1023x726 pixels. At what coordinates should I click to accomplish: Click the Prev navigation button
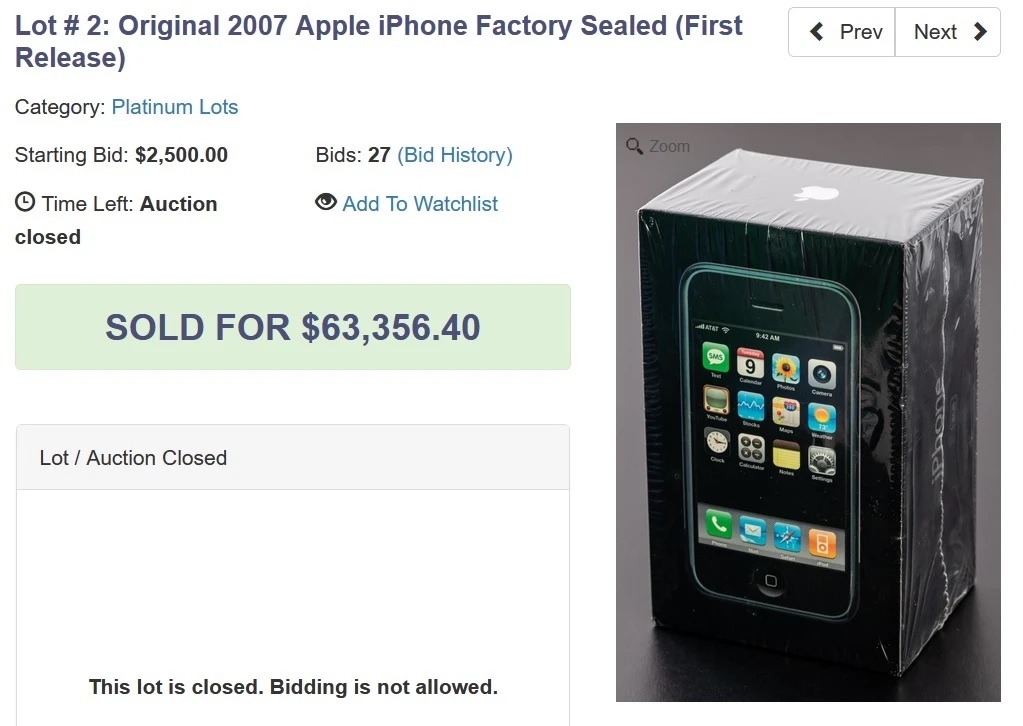pos(841,31)
